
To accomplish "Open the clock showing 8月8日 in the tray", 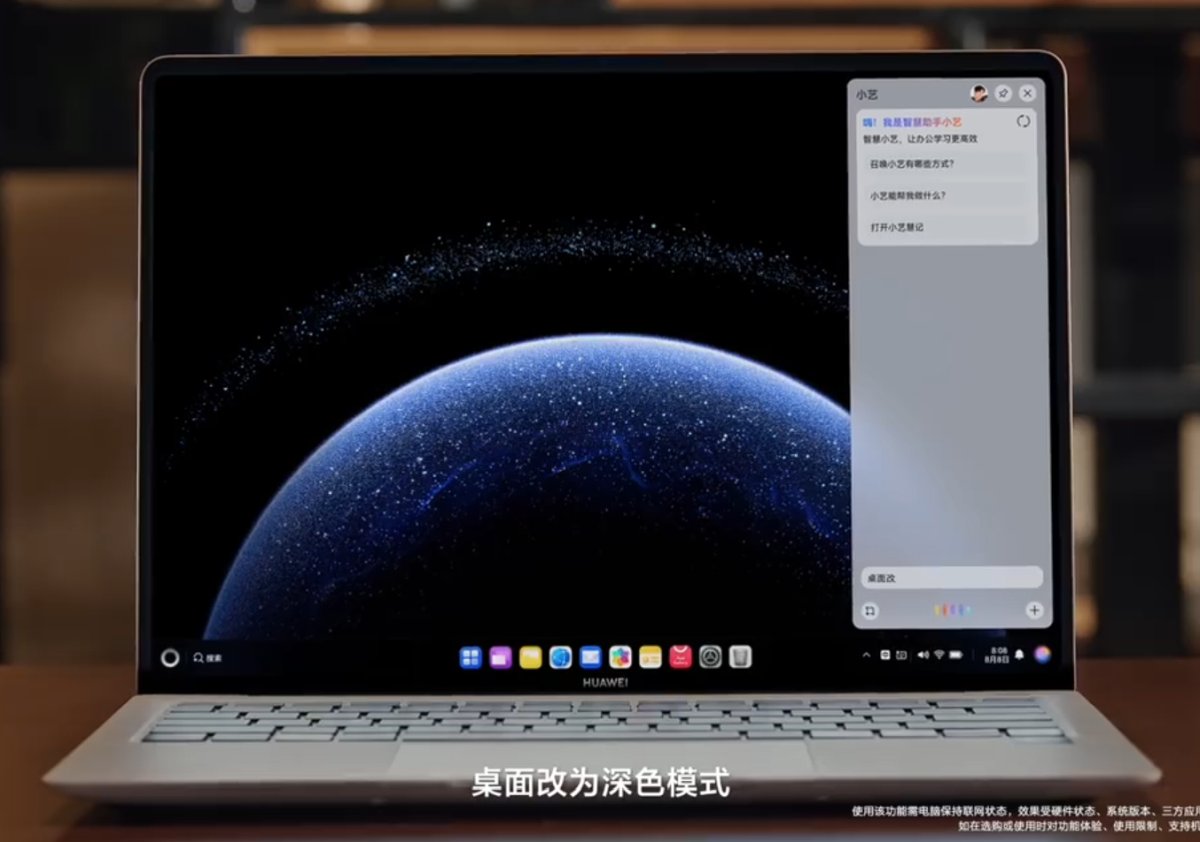I will [x=999, y=655].
